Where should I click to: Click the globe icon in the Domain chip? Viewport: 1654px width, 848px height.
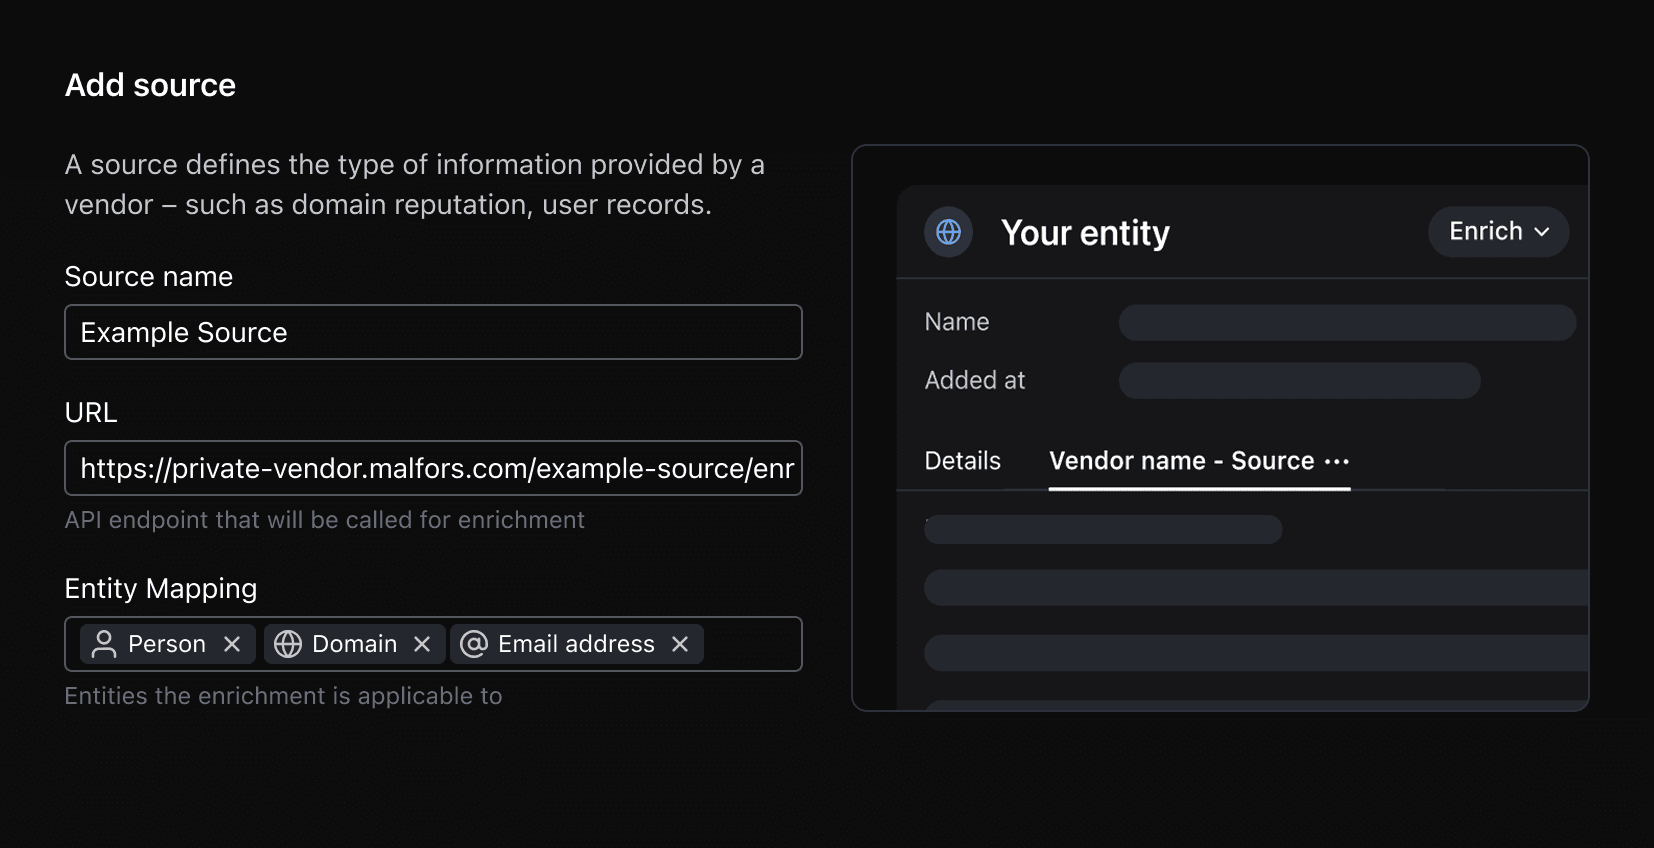pos(288,644)
